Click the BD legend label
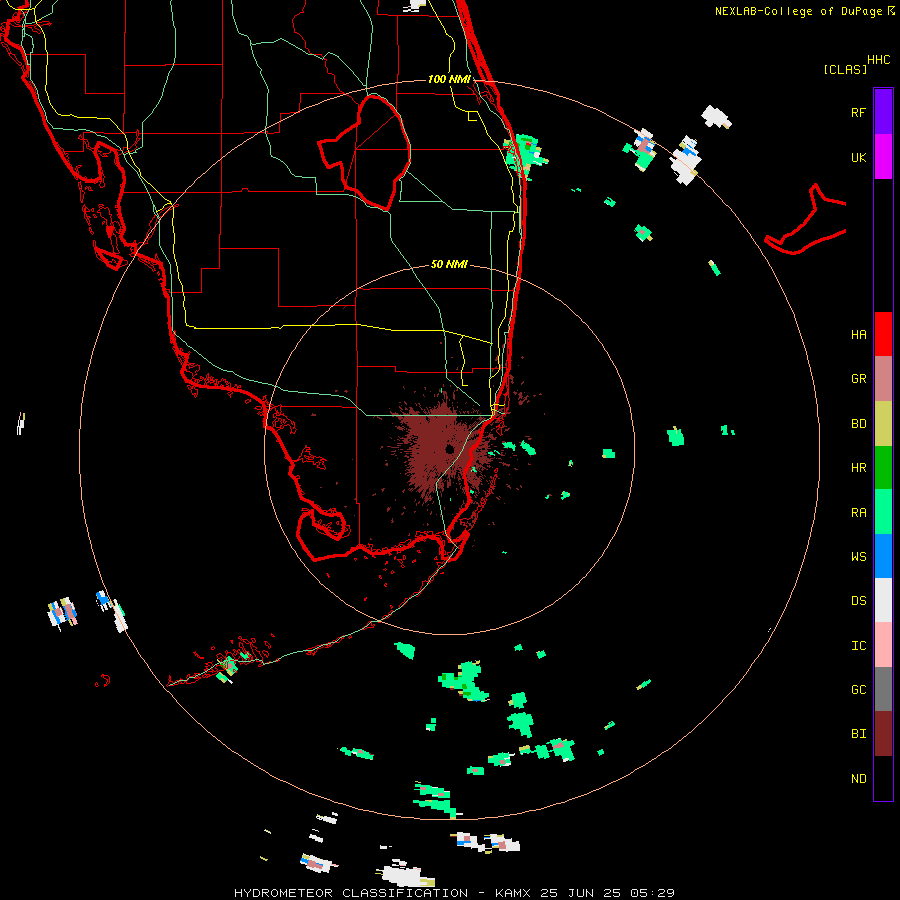 [858, 424]
